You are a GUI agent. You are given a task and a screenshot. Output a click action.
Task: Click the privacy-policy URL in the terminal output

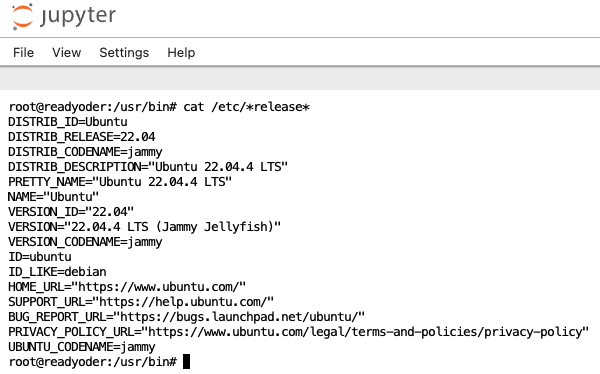365,332
